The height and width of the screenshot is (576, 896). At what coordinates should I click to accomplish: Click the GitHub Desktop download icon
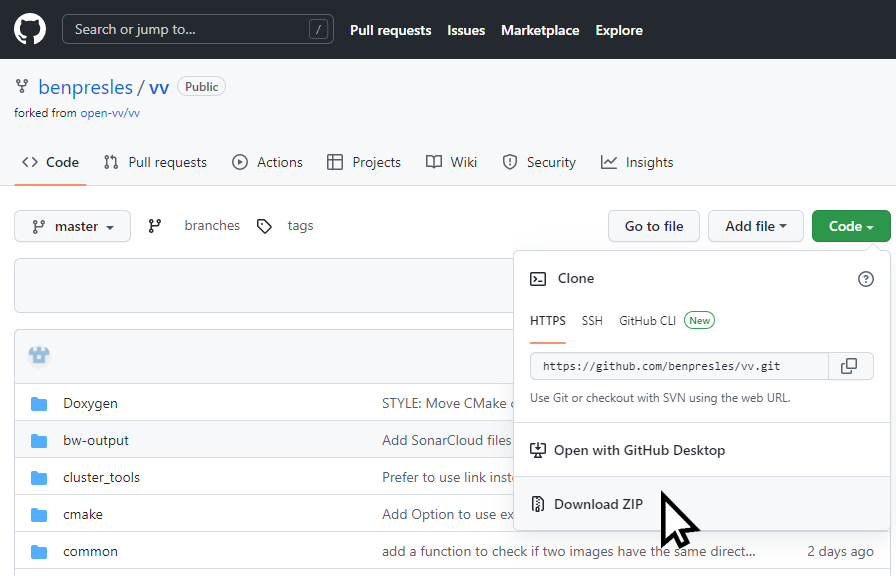pyautogui.click(x=538, y=450)
